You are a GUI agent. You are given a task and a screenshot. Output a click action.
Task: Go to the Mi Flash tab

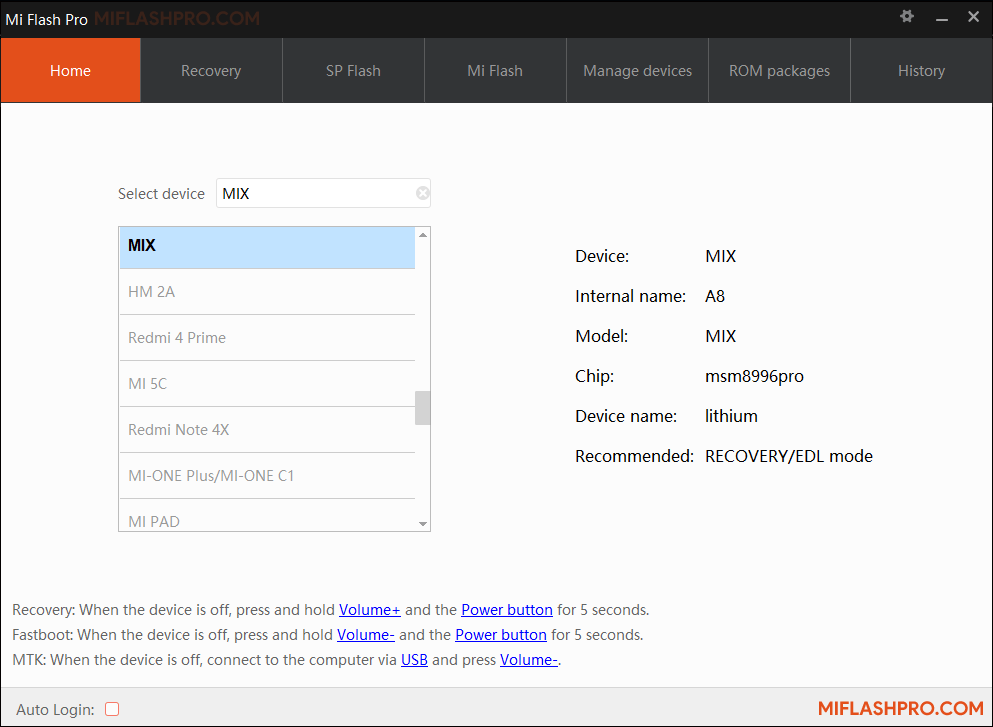495,70
